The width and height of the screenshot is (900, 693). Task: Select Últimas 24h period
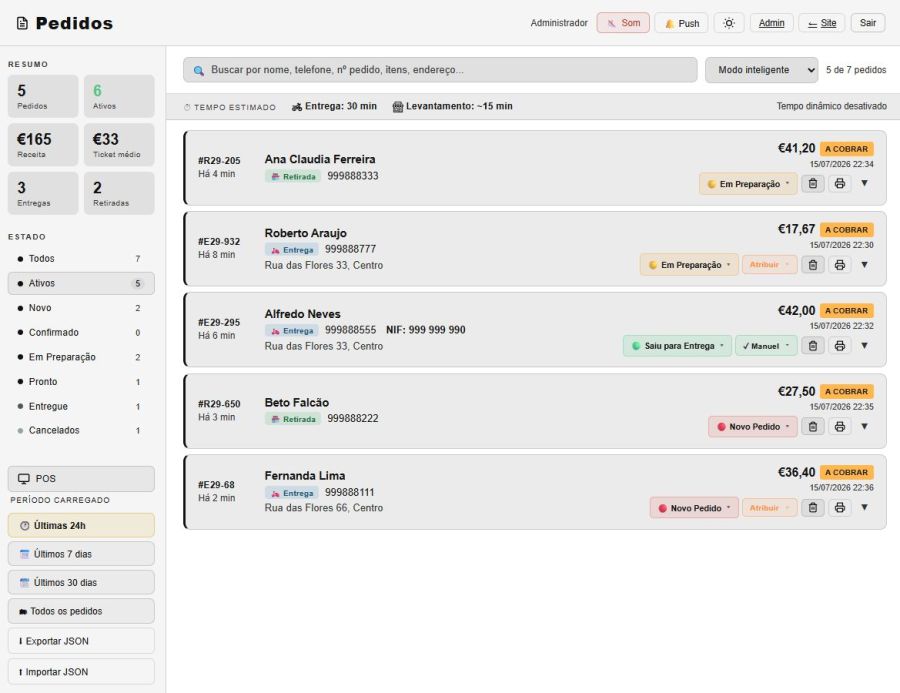pos(81,525)
